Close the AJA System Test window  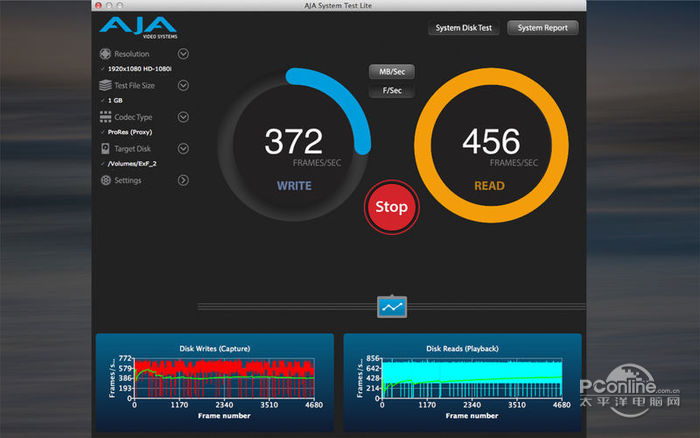click(98, 5)
